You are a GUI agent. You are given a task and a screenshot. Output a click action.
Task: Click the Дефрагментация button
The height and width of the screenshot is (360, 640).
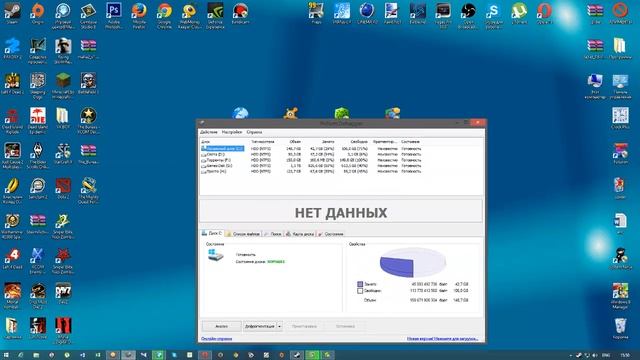[260, 326]
